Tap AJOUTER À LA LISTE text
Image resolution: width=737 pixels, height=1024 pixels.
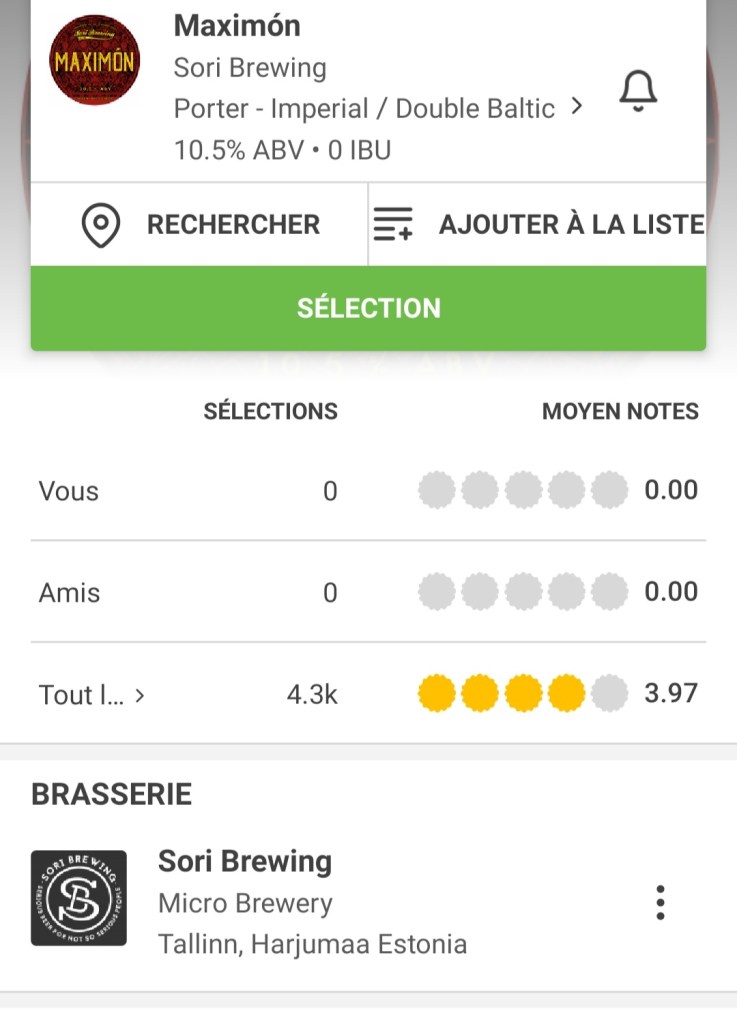click(571, 225)
